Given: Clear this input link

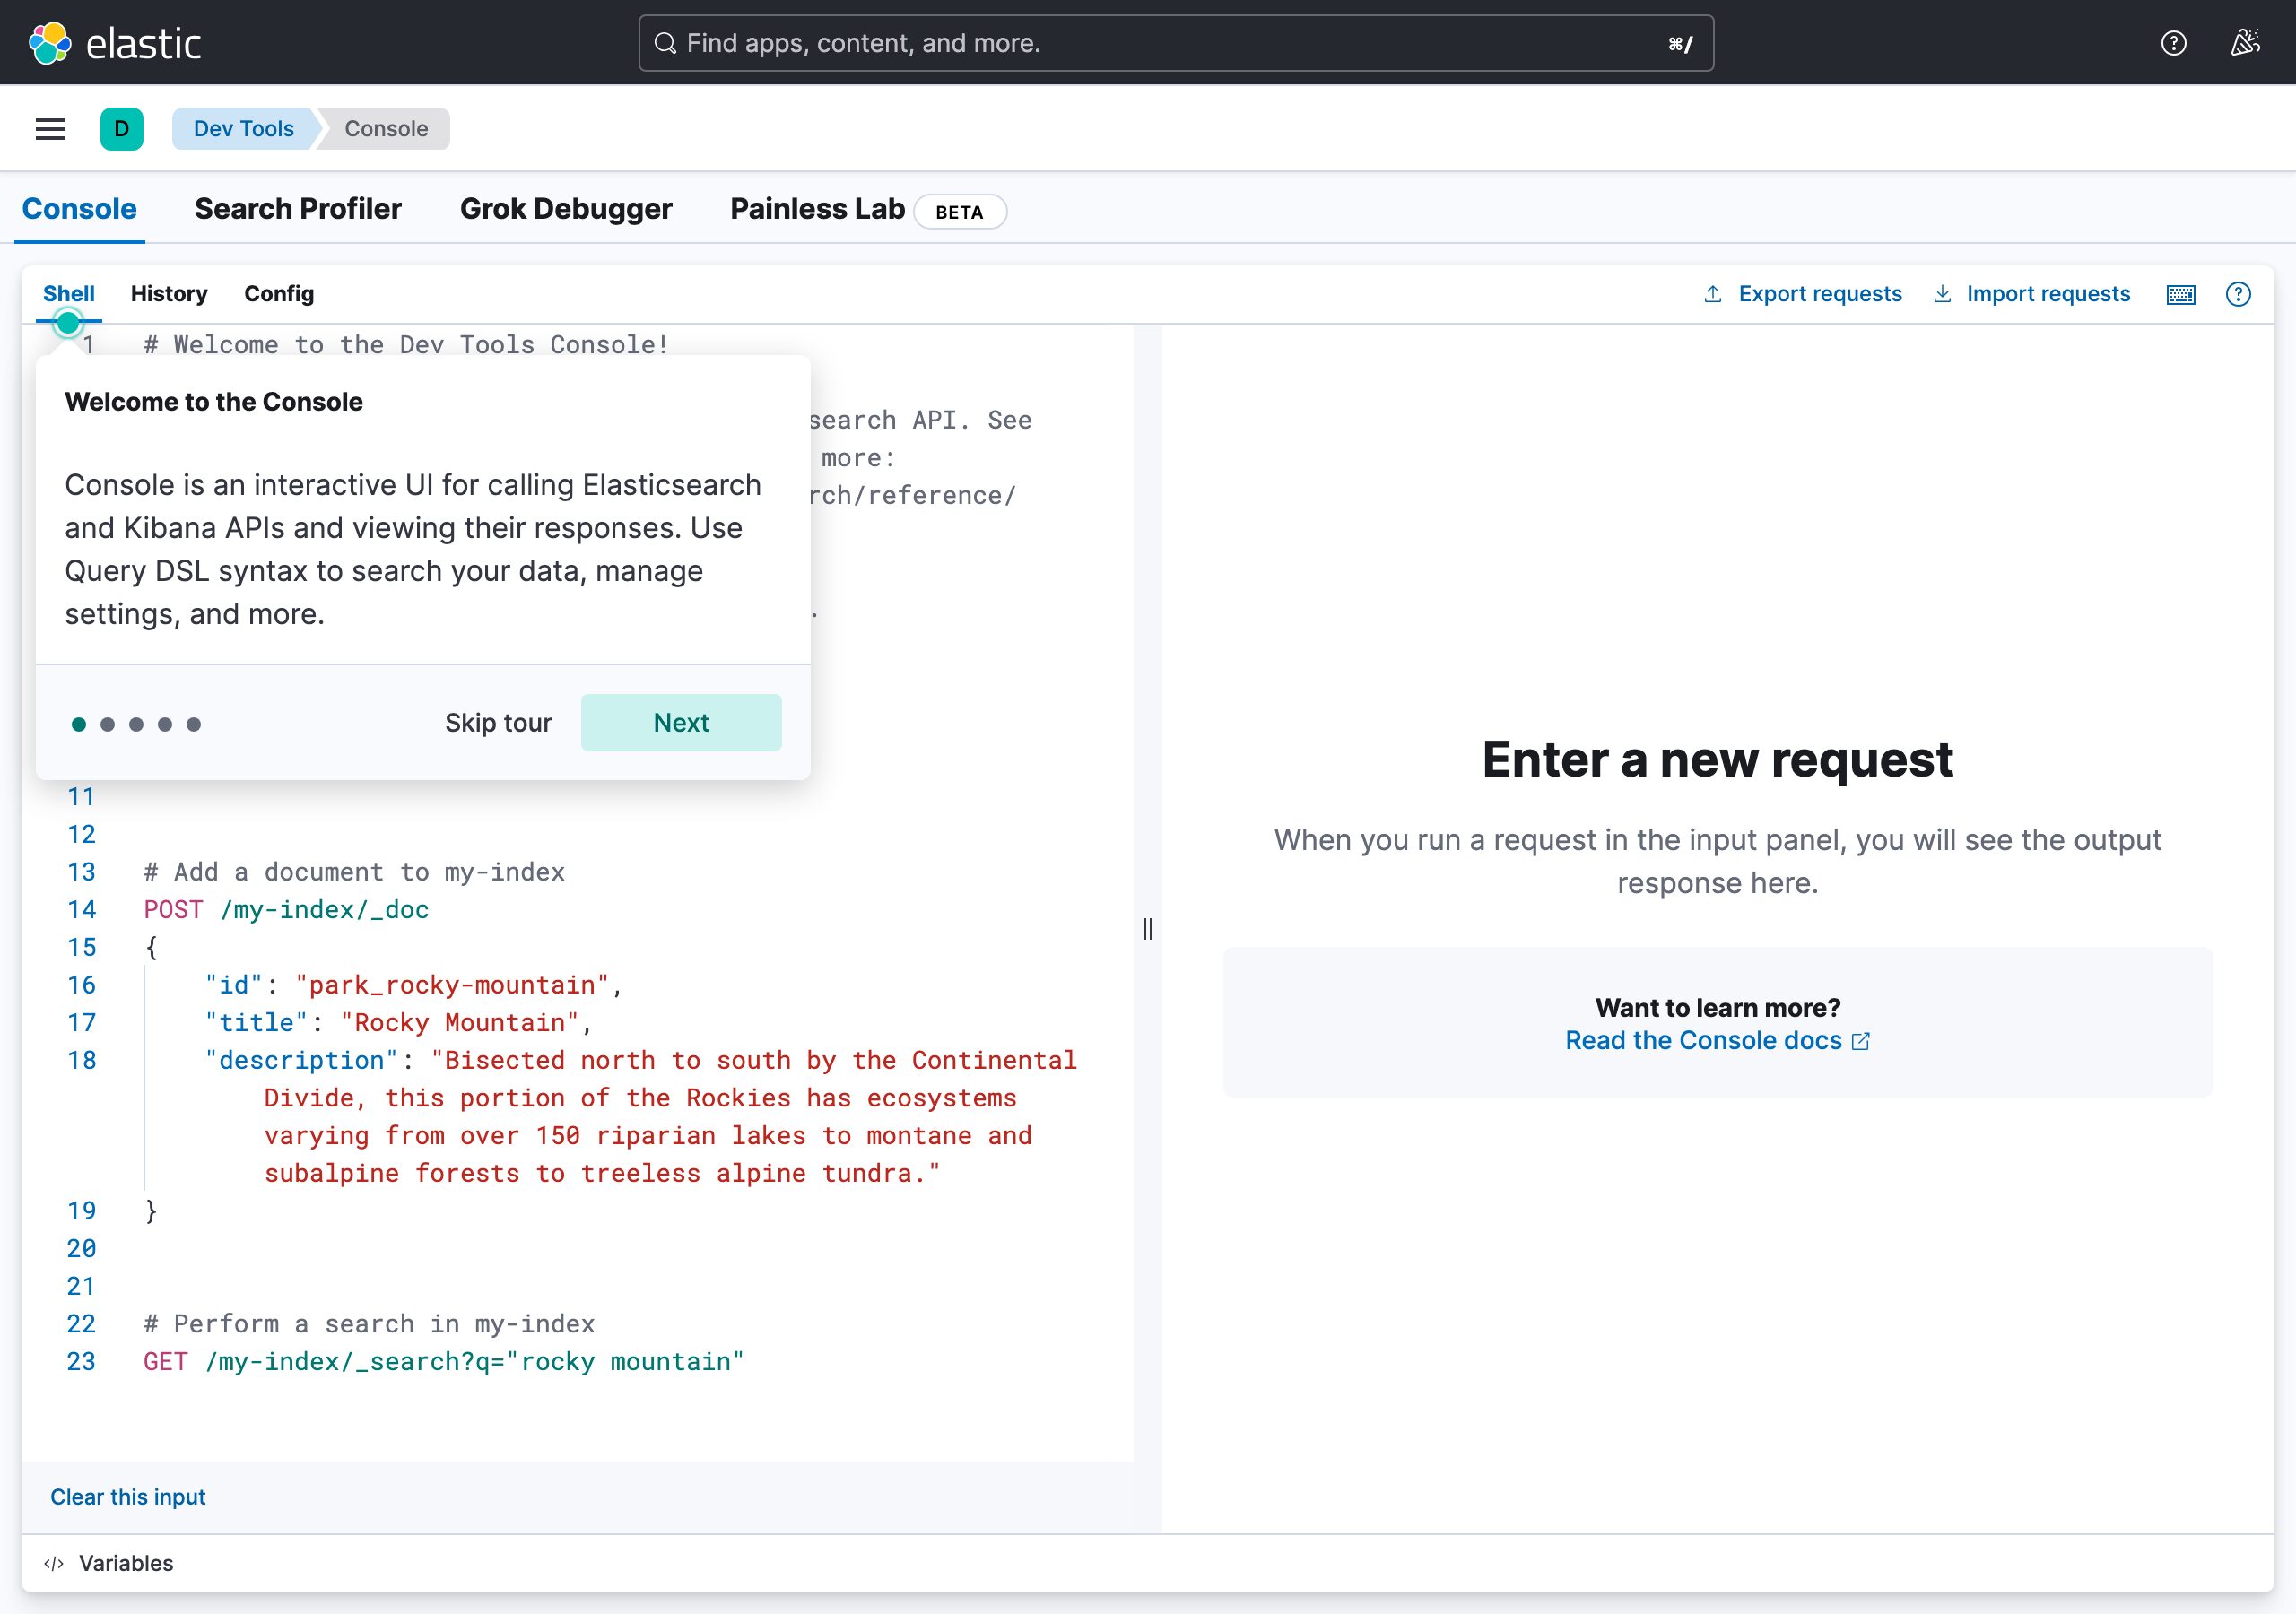Looking at the screenshot, I should tap(128, 1497).
